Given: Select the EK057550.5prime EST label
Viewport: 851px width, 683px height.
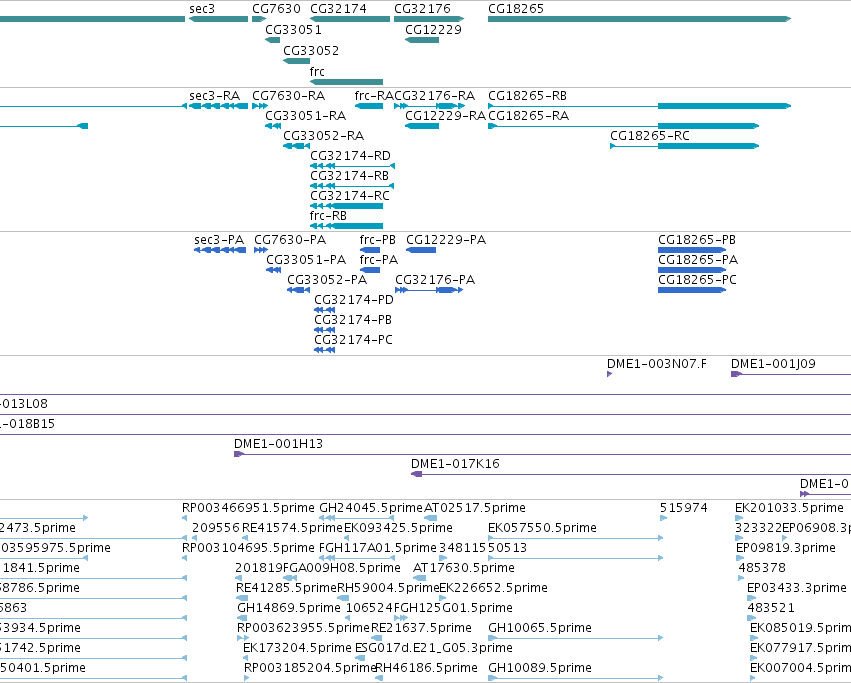Looking at the screenshot, I should point(542,528).
